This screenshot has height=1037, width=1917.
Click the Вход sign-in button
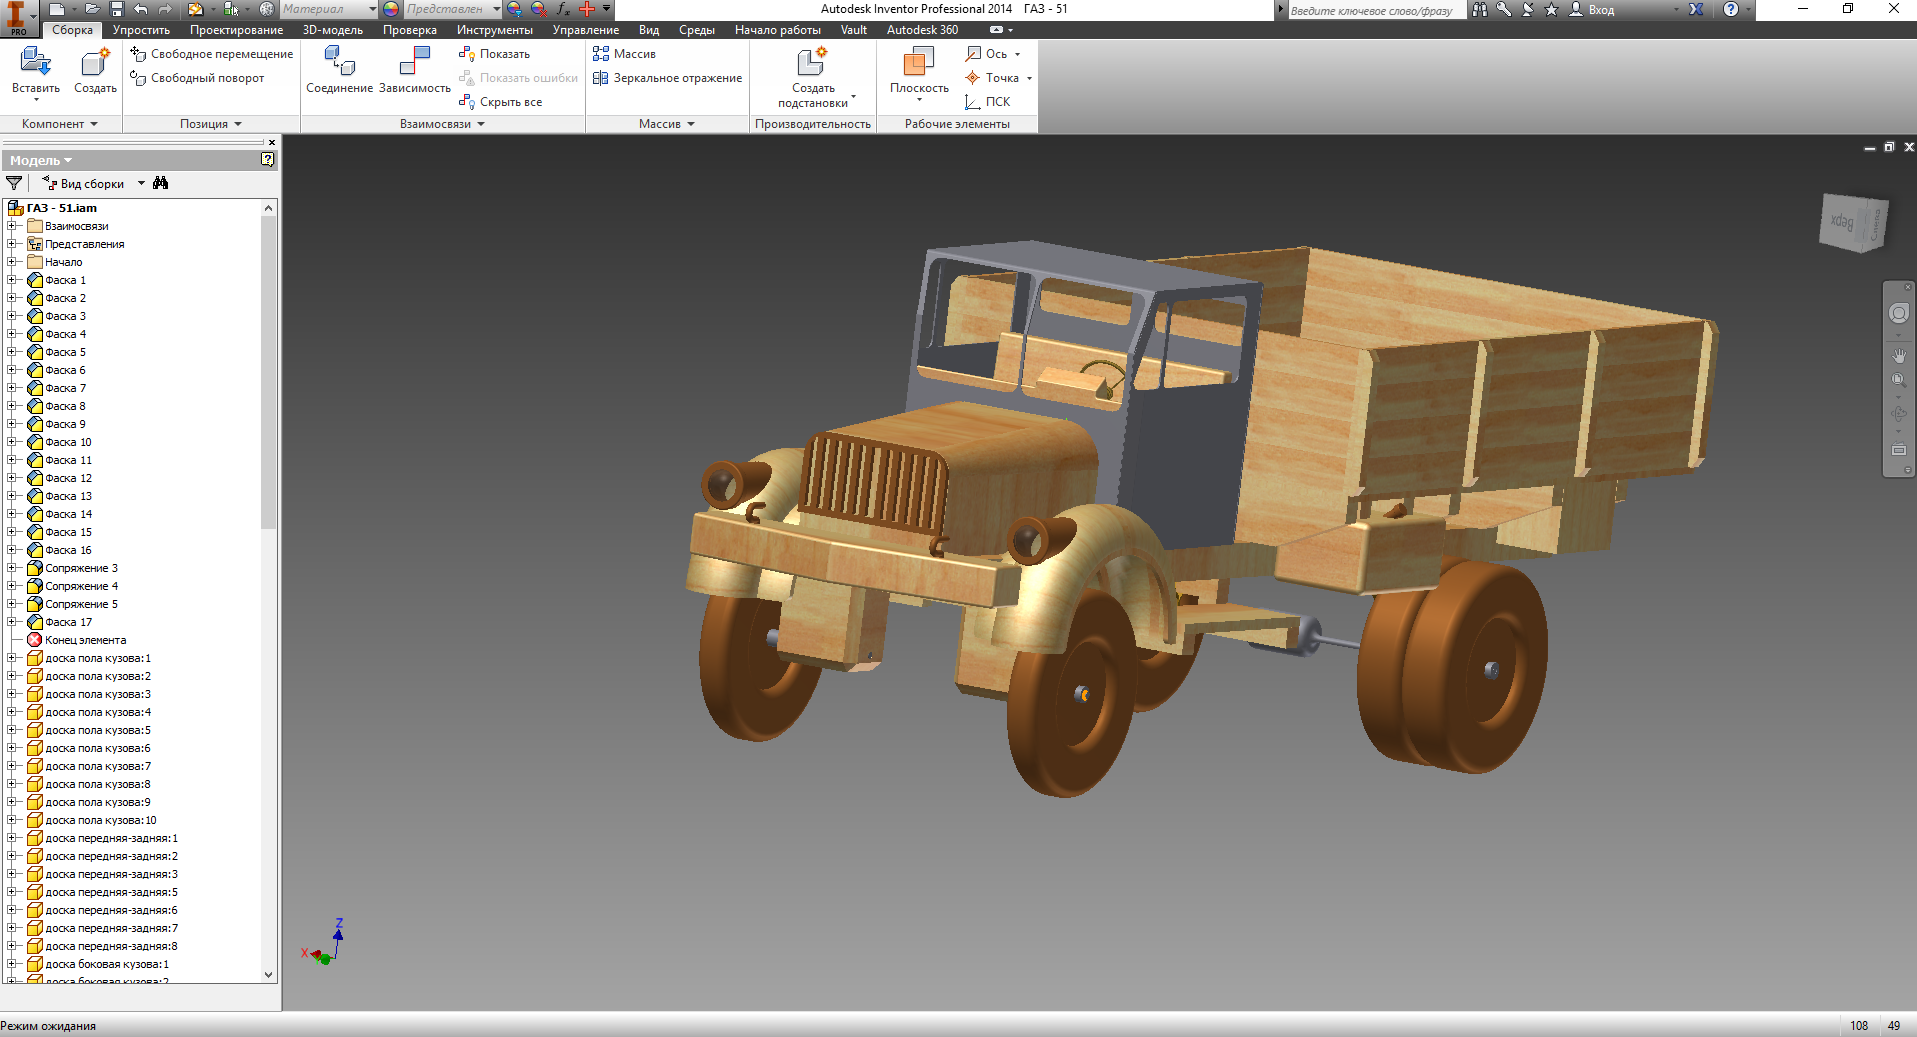point(1592,9)
